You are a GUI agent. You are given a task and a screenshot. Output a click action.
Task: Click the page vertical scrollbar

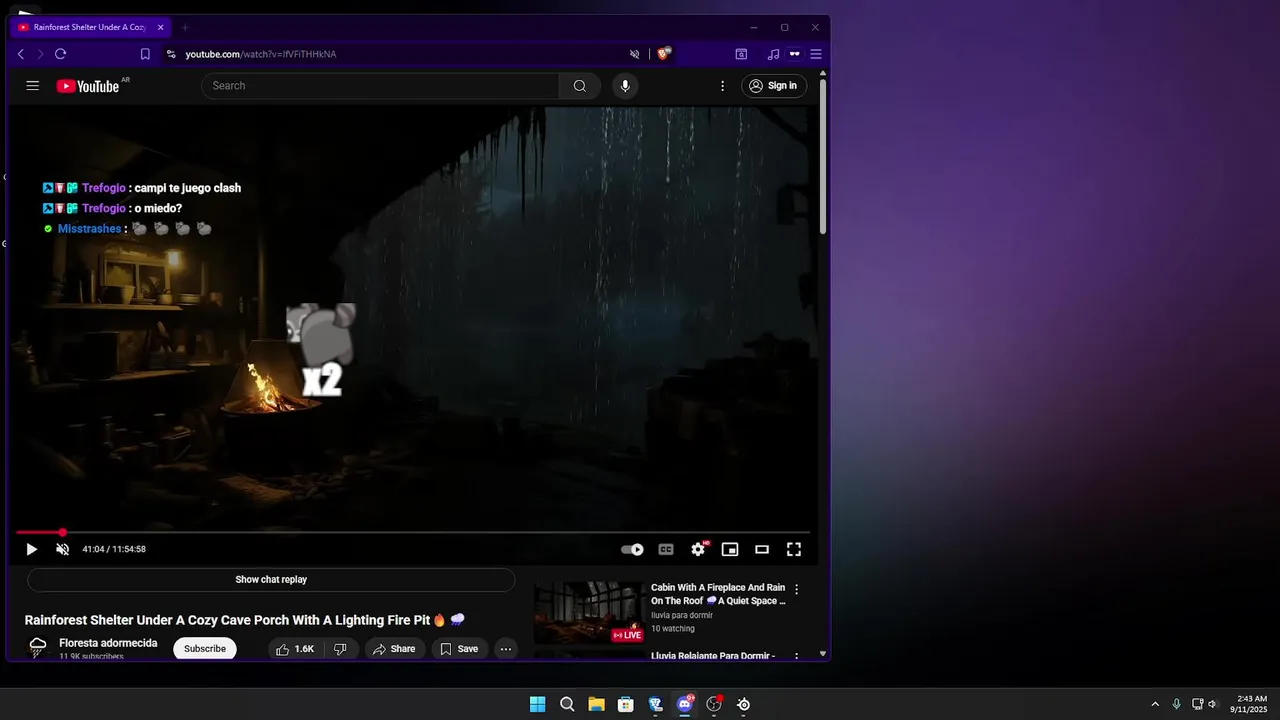(823, 155)
